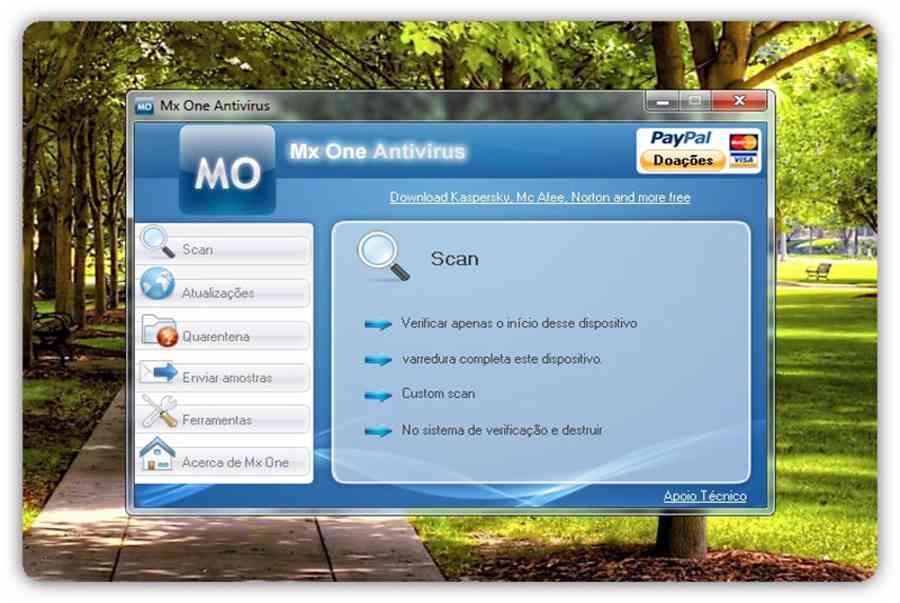
Task: Click the Mx One Antivirus header title text
Action: [377, 151]
